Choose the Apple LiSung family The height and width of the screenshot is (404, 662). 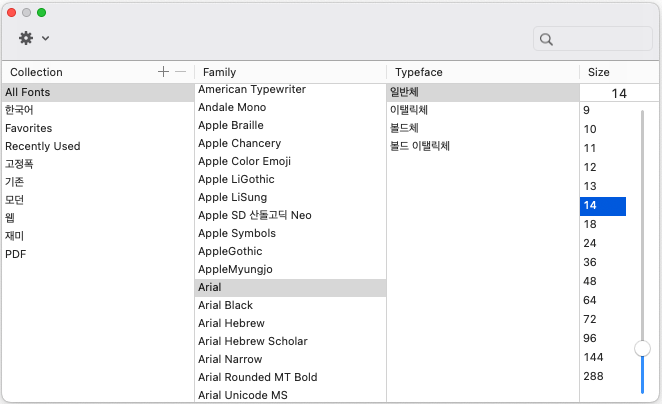(290, 197)
